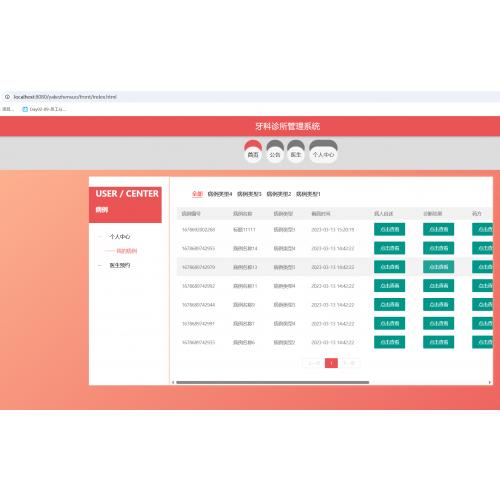
Task: Open the Day02 bookmark in bookmarks bar
Action: 44,109
